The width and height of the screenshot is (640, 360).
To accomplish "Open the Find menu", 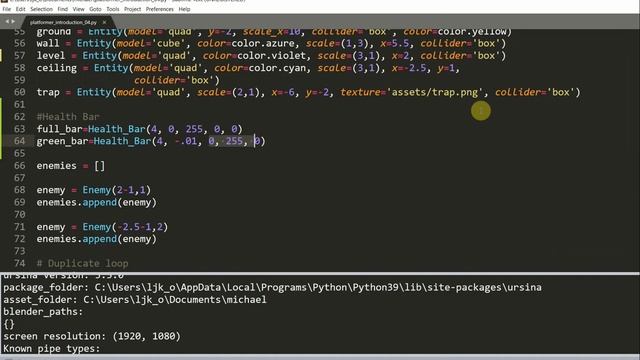I will 62,9.
